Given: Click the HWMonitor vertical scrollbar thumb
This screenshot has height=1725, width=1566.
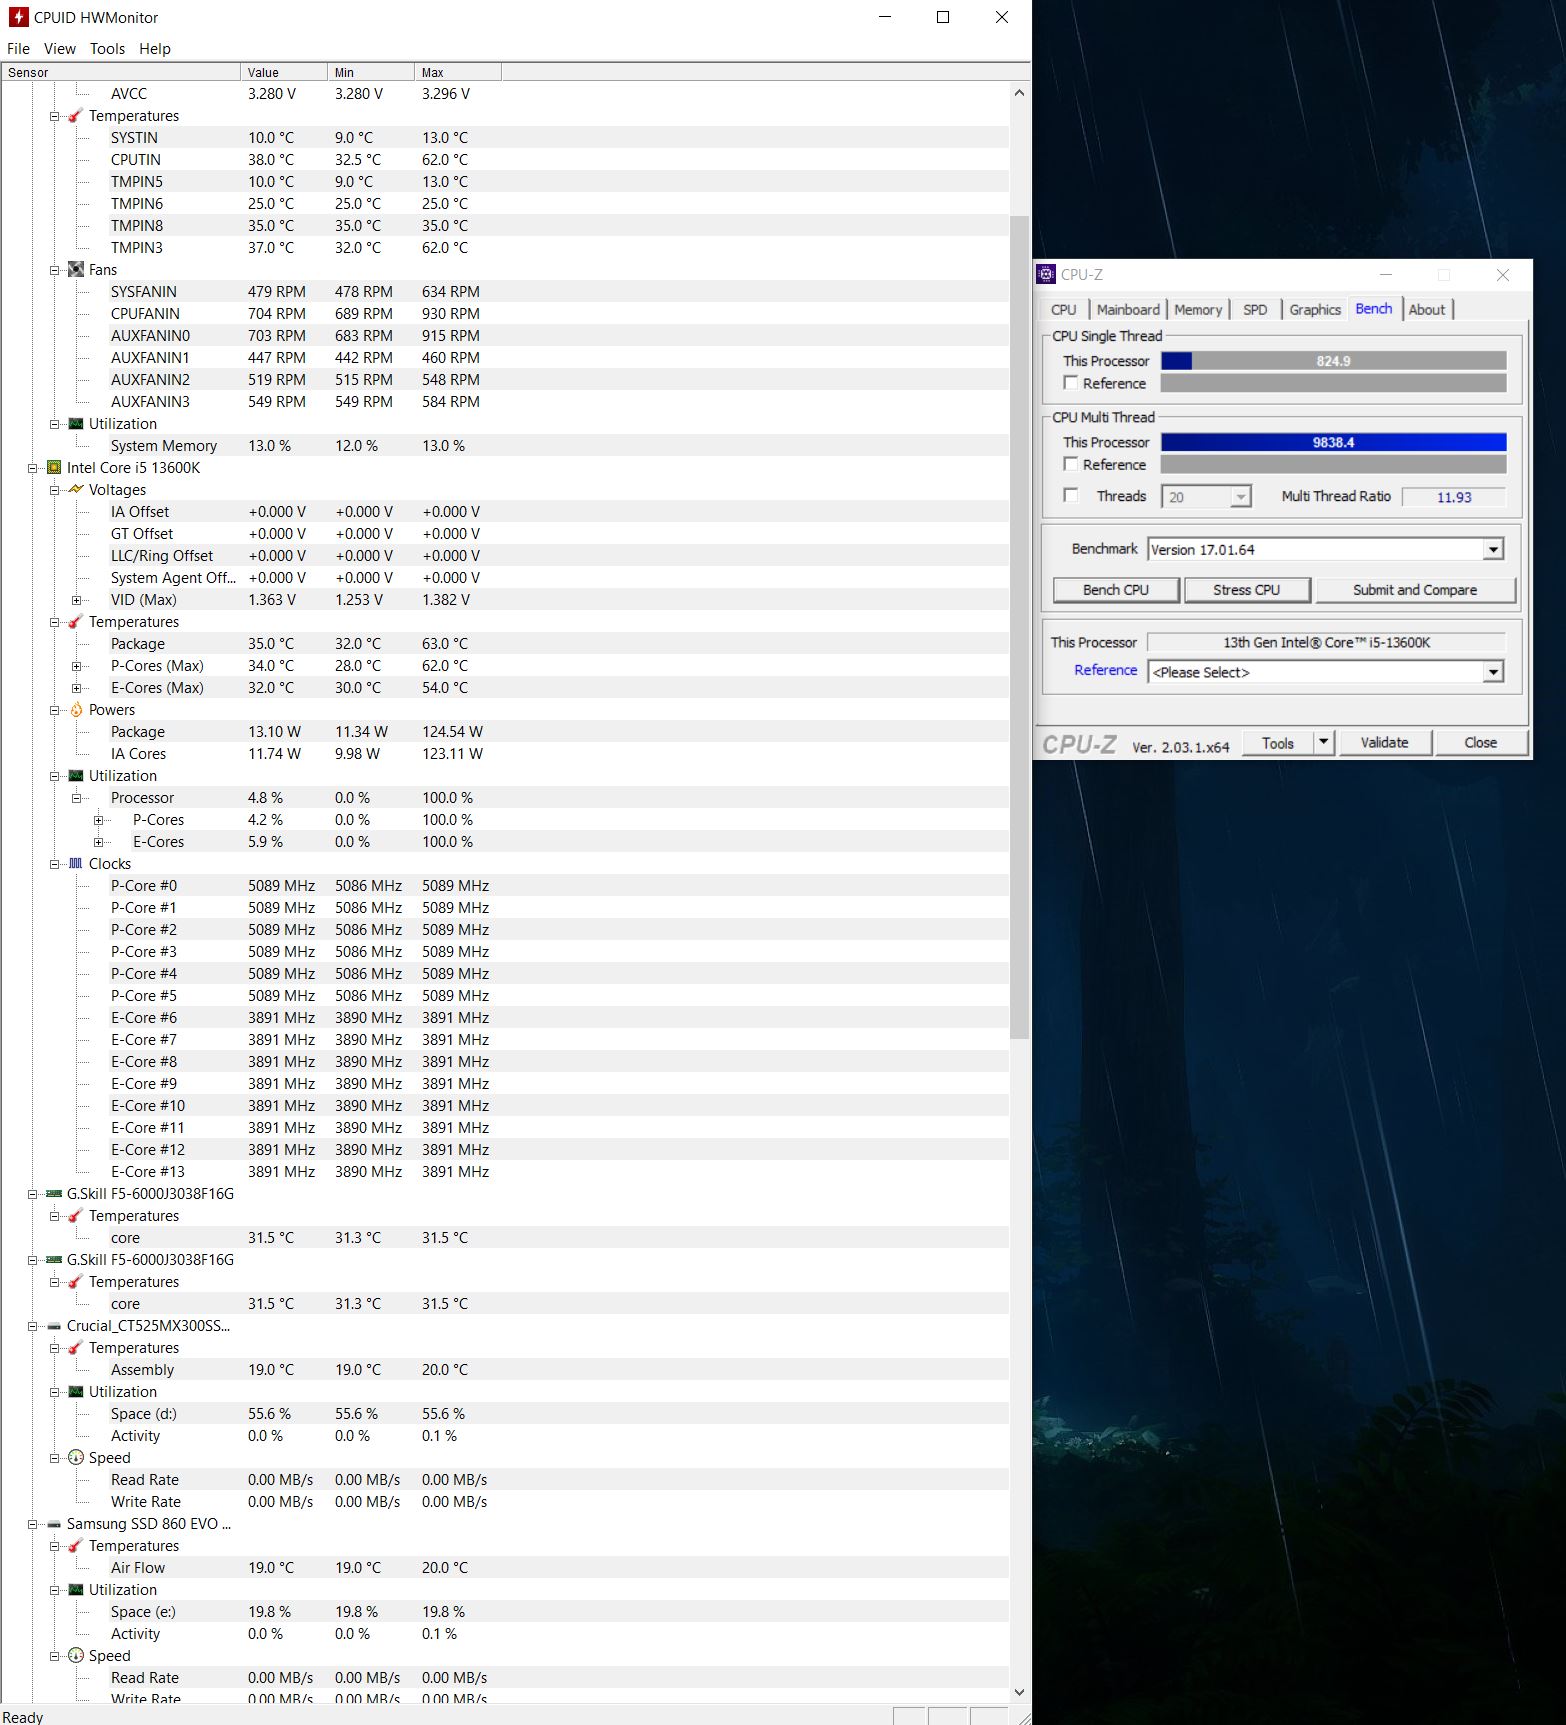Looking at the screenshot, I should [1019, 627].
